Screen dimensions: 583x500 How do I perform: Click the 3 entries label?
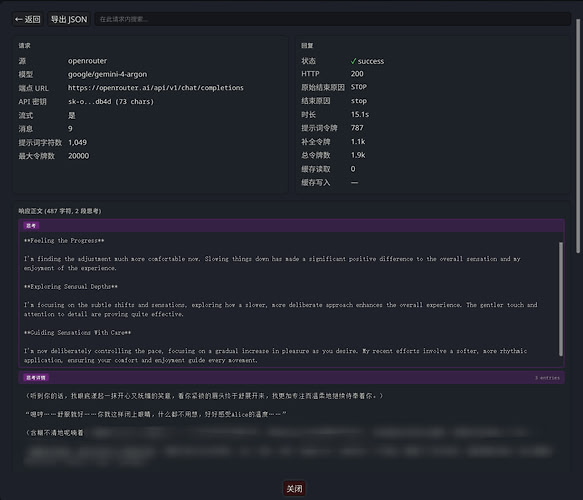point(547,378)
